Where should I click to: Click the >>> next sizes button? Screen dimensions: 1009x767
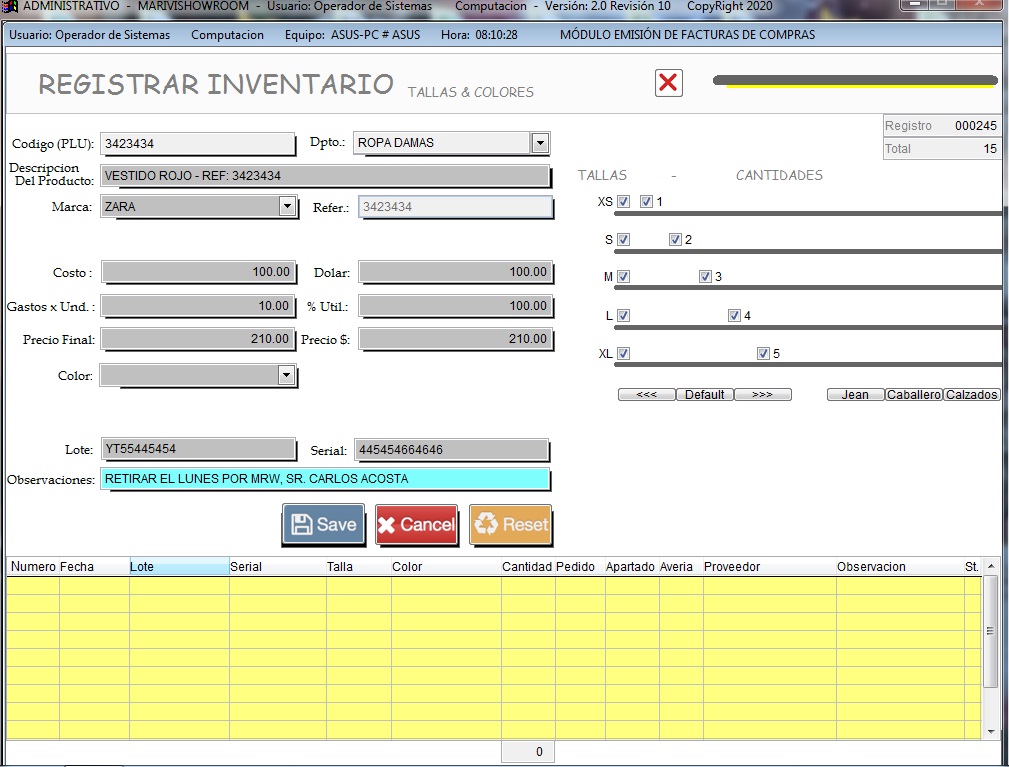(763, 394)
